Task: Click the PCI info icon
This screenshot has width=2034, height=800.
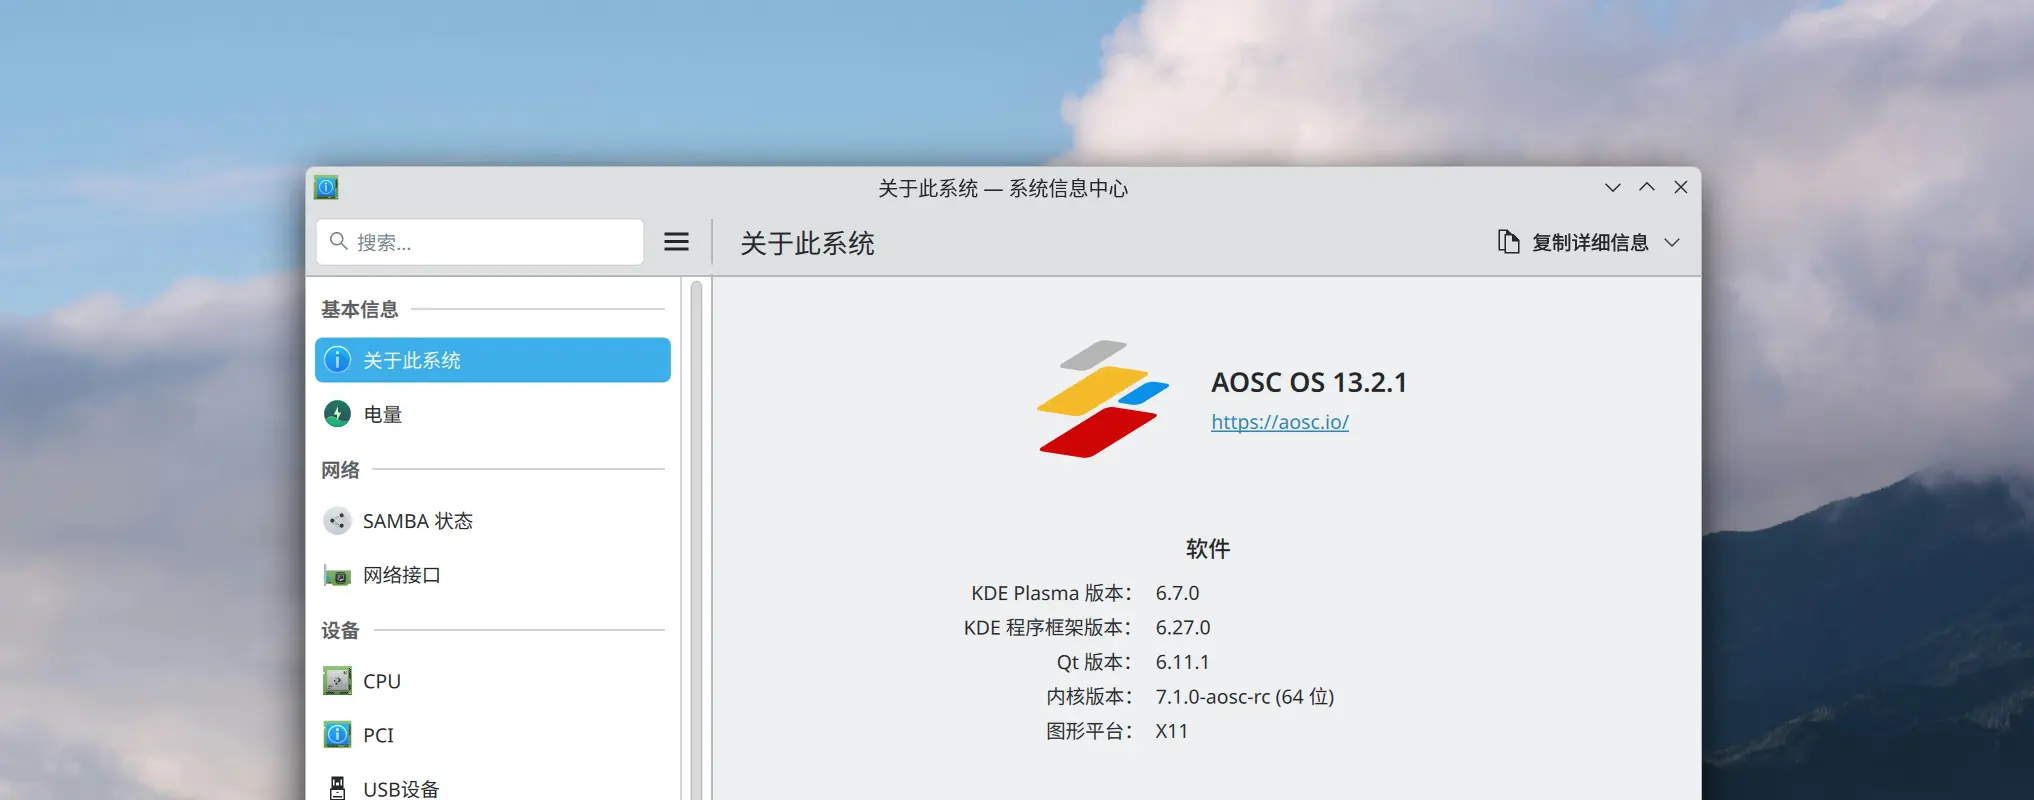Action: pyautogui.click(x=338, y=735)
